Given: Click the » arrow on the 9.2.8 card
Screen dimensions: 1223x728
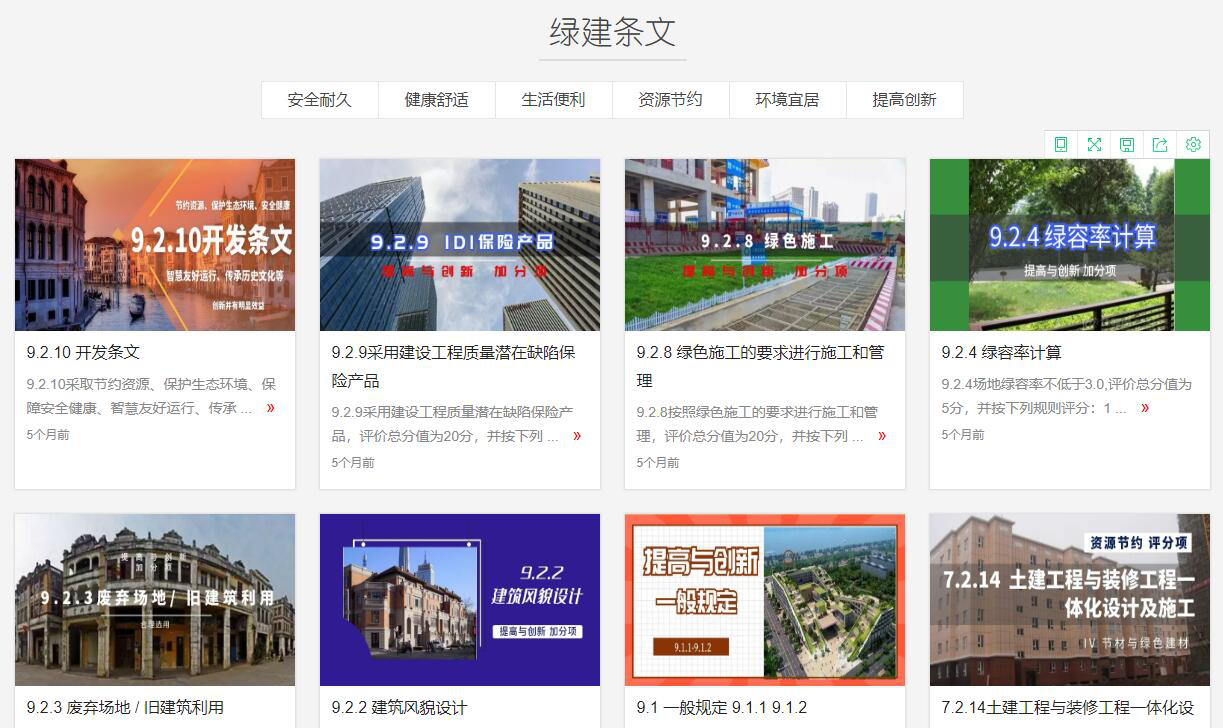Looking at the screenshot, I should pos(881,436).
